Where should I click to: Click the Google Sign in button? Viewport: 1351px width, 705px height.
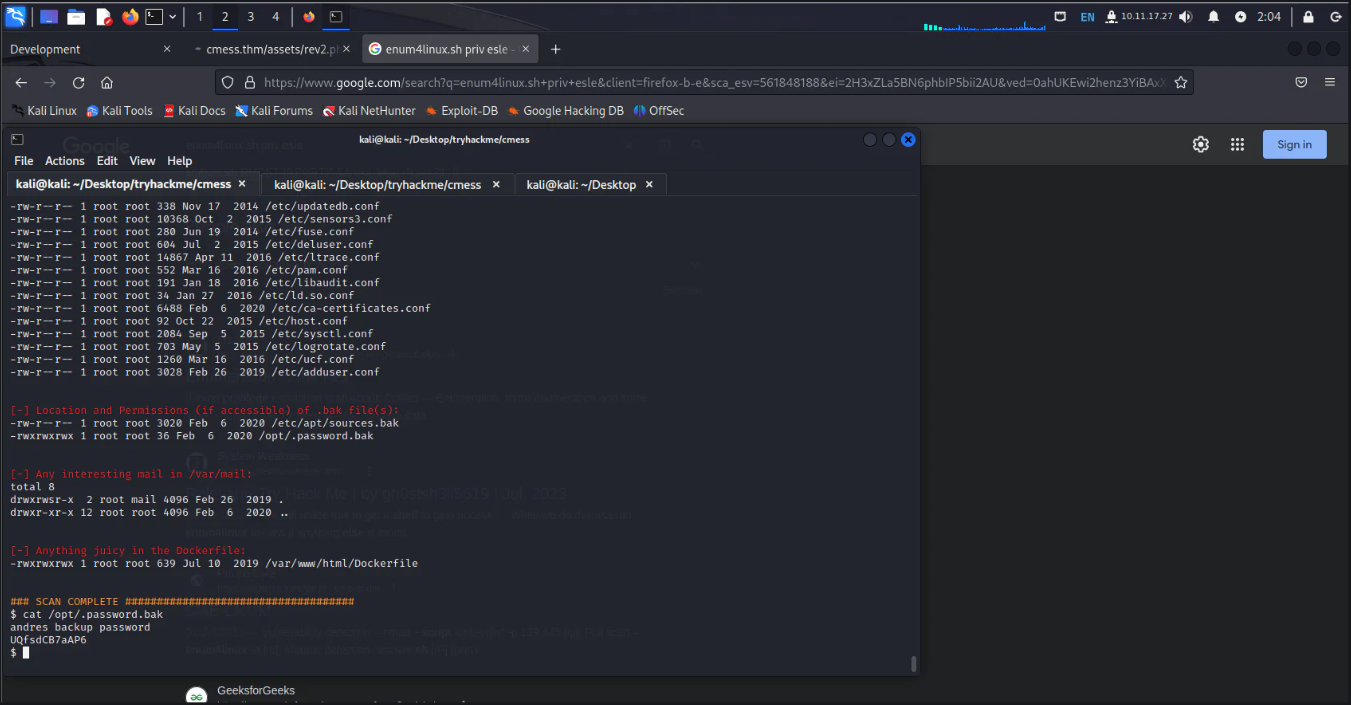(1294, 145)
